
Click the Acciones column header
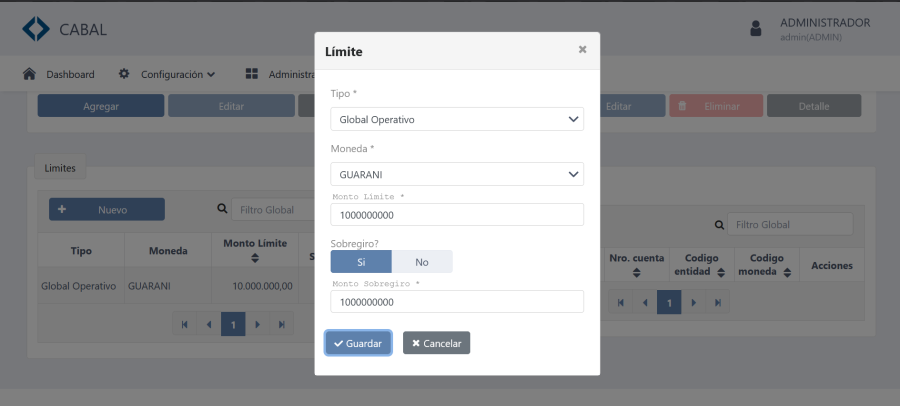(832, 265)
